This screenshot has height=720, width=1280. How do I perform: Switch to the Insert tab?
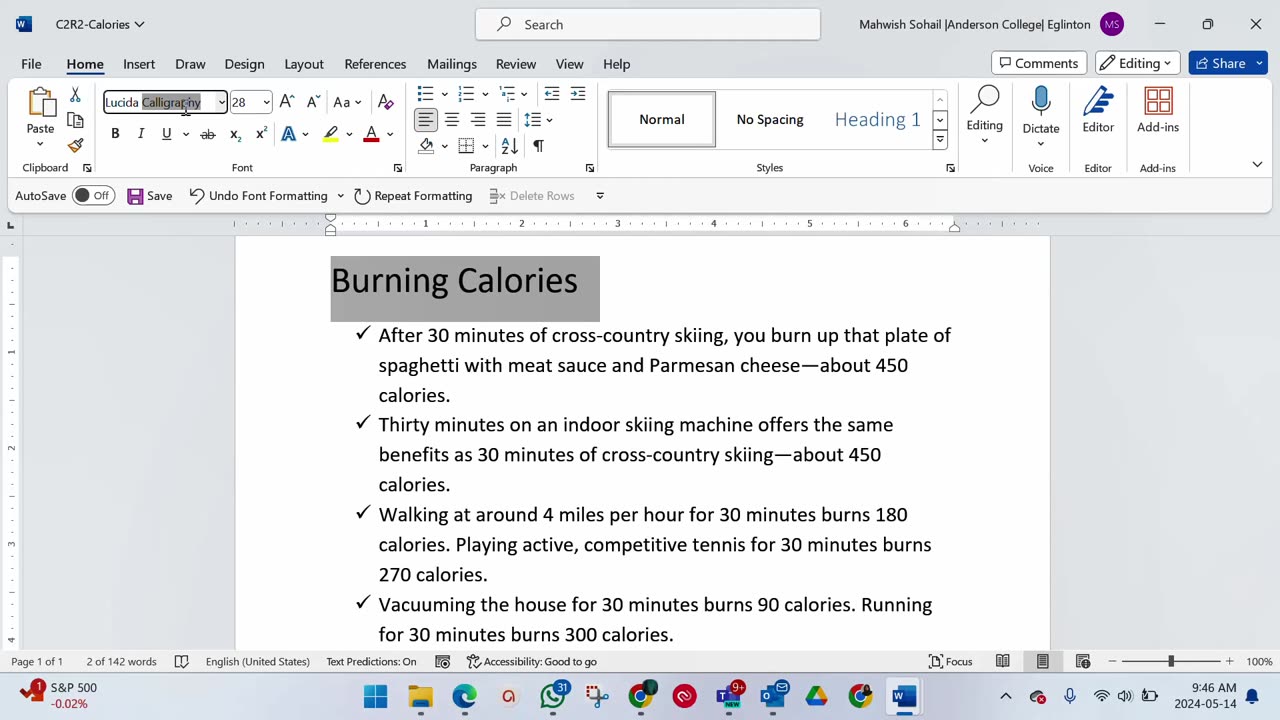(x=139, y=64)
